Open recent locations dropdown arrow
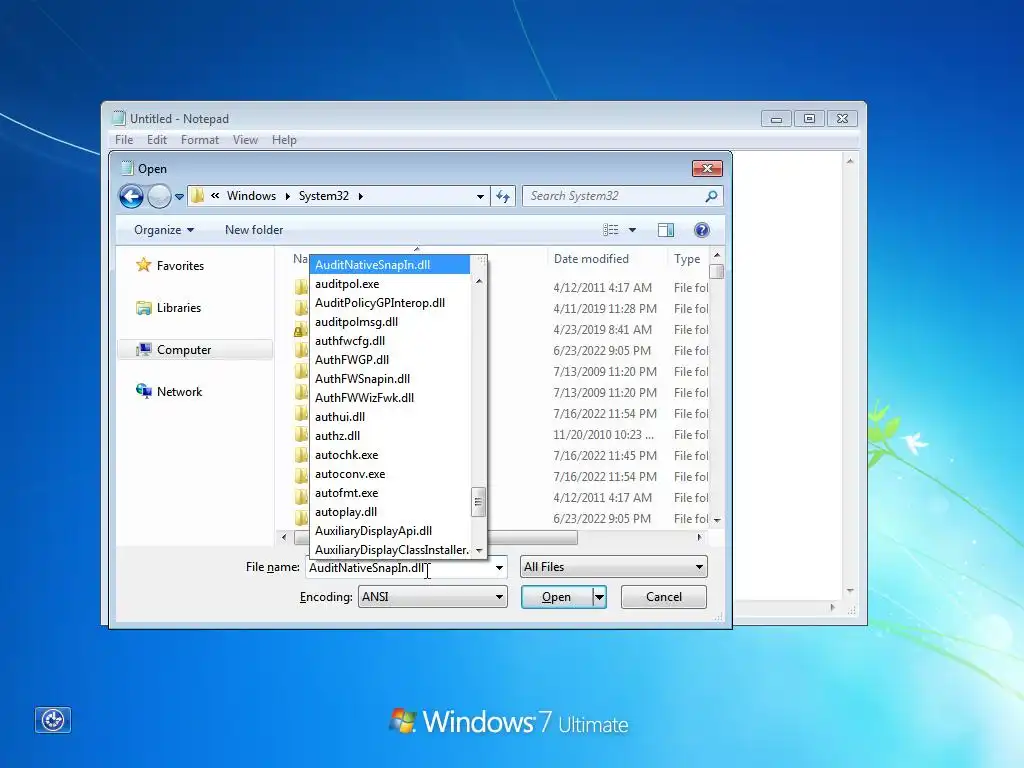The width and height of the screenshot is (1024, 768). point(179,197)
